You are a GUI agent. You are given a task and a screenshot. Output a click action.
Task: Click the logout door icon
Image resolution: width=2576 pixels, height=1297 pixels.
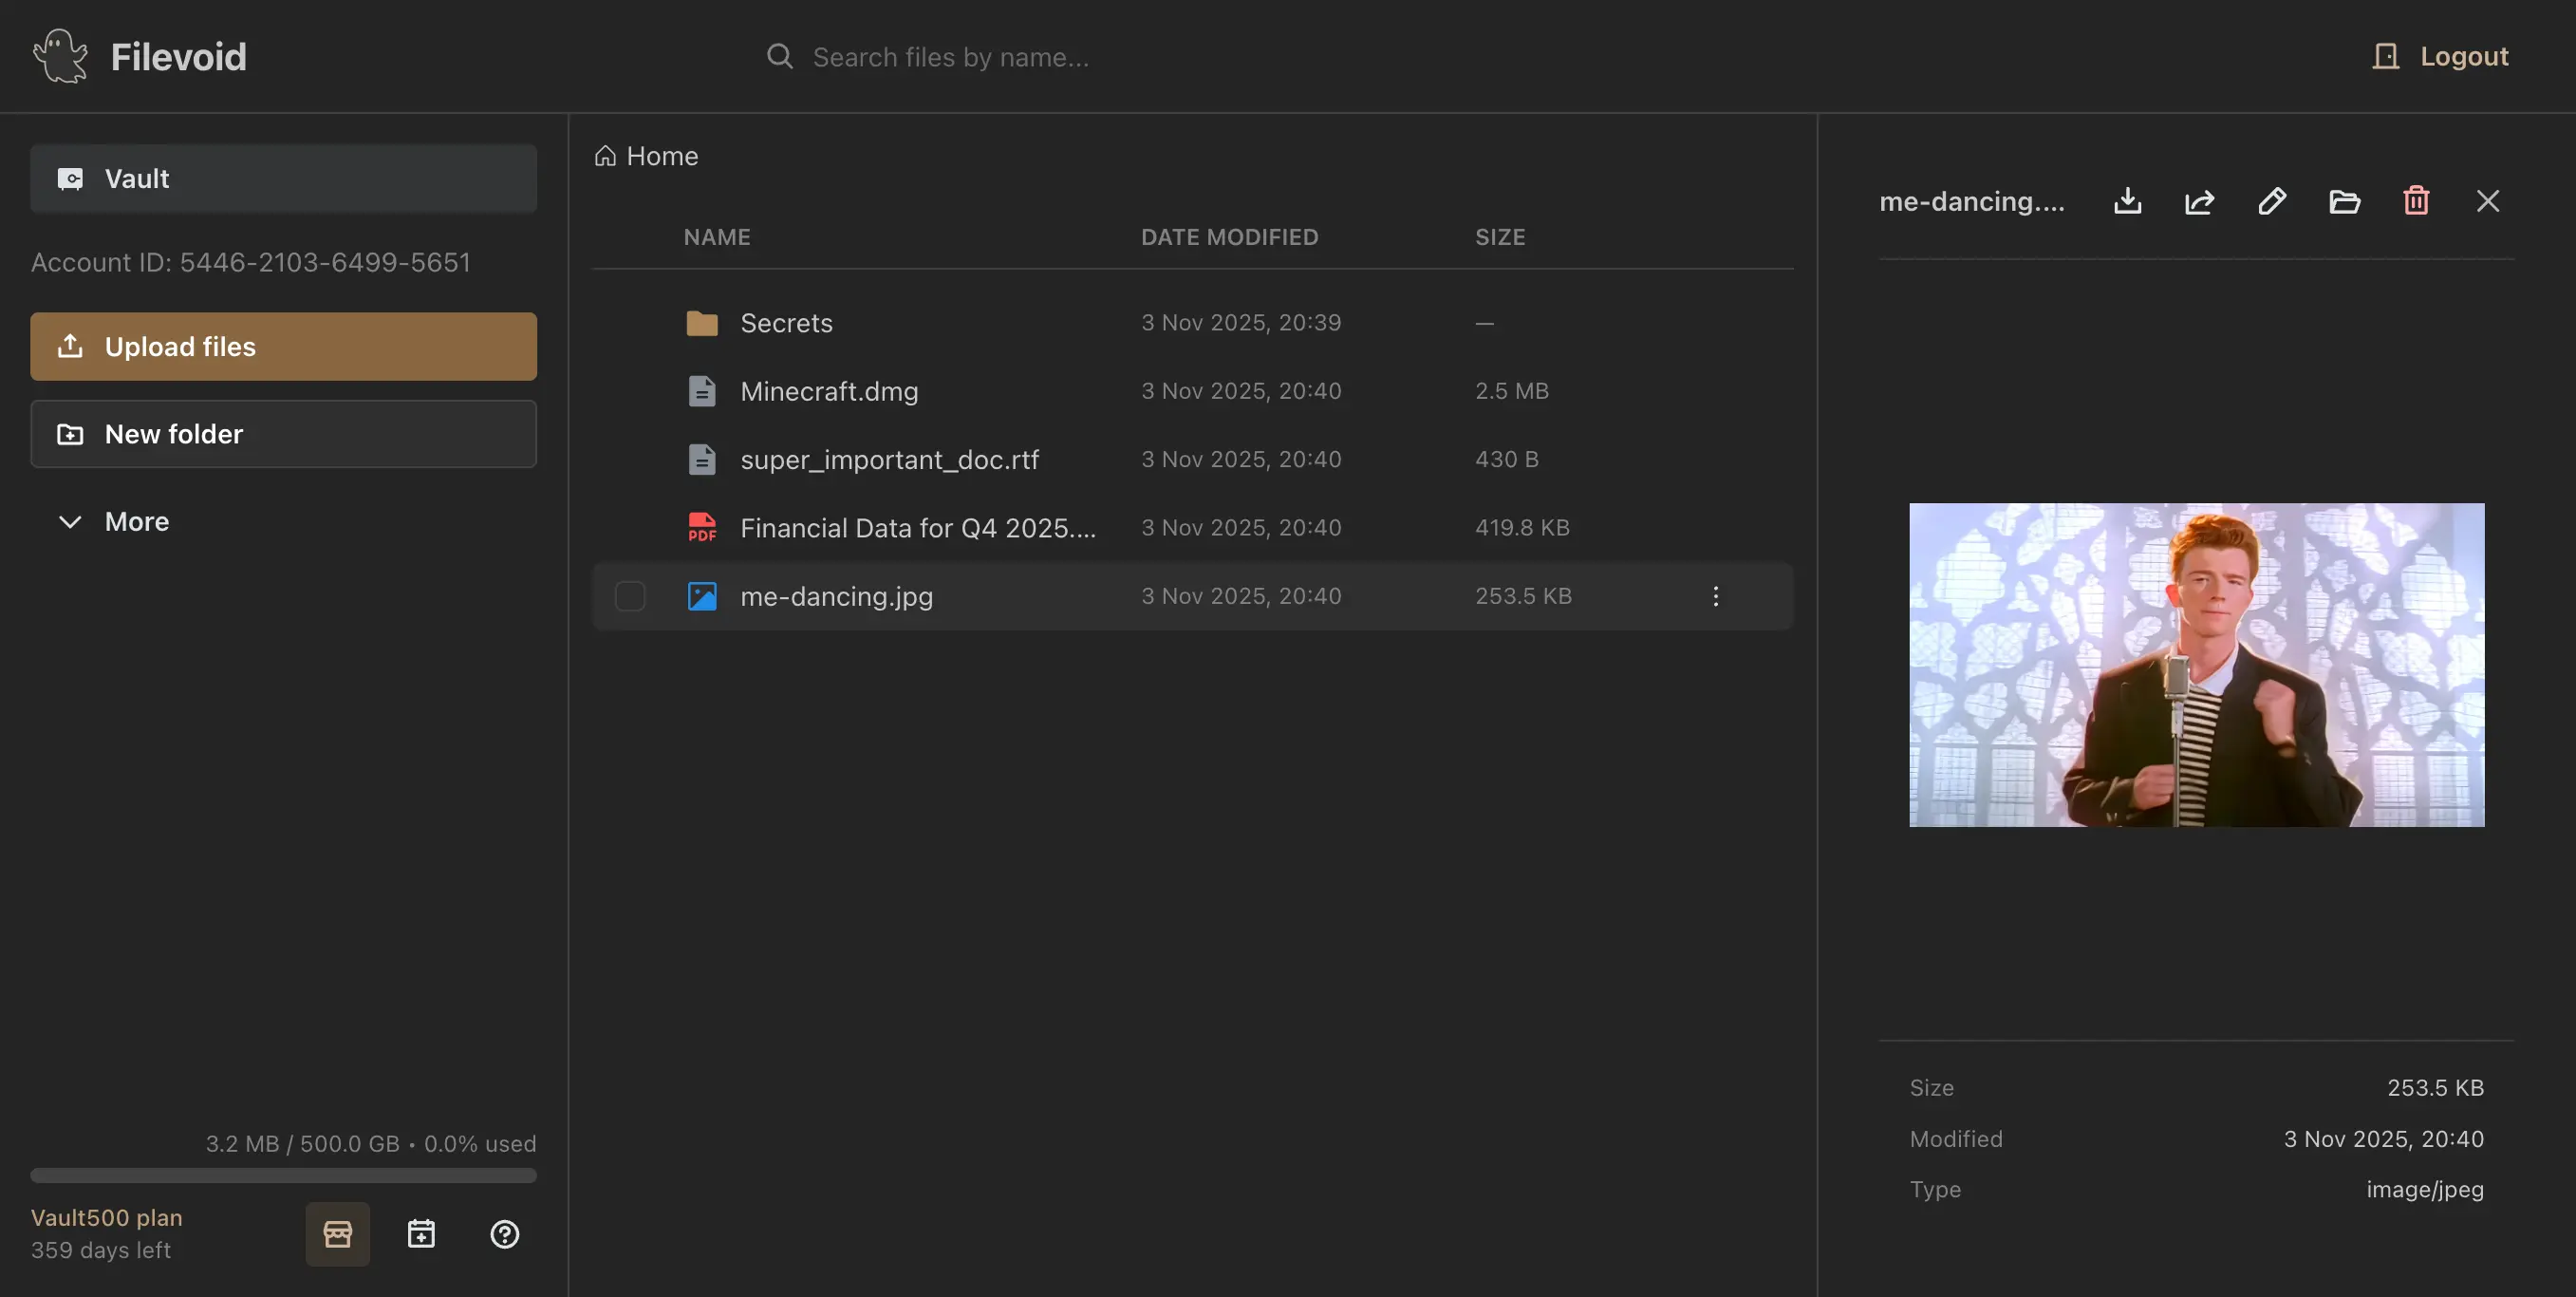click(2386, 56)
